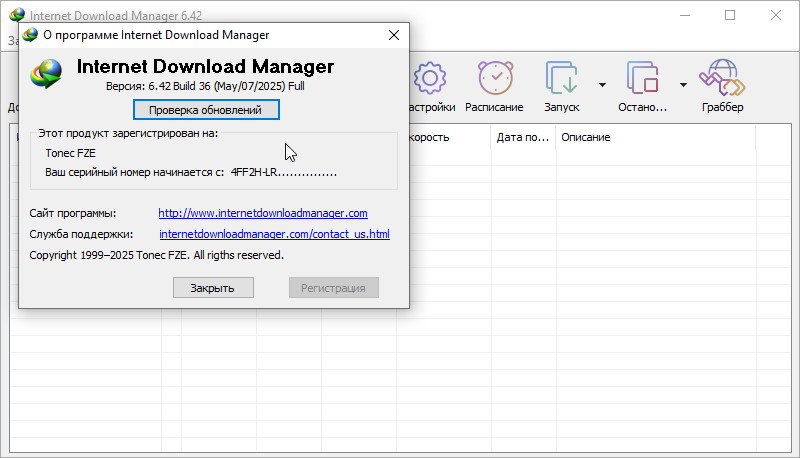
Task: Sort by Описание column header
Action: coord(586,137)
